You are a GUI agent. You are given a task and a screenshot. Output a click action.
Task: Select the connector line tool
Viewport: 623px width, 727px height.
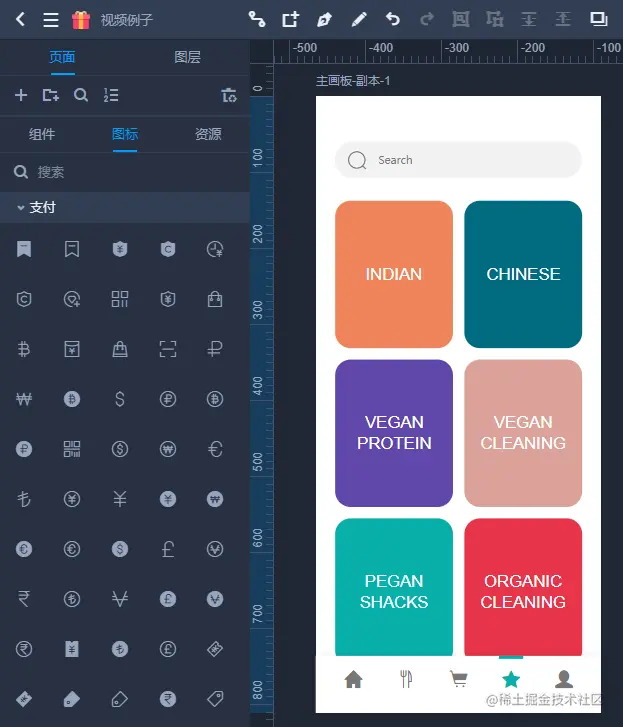(x=257, y=19)
